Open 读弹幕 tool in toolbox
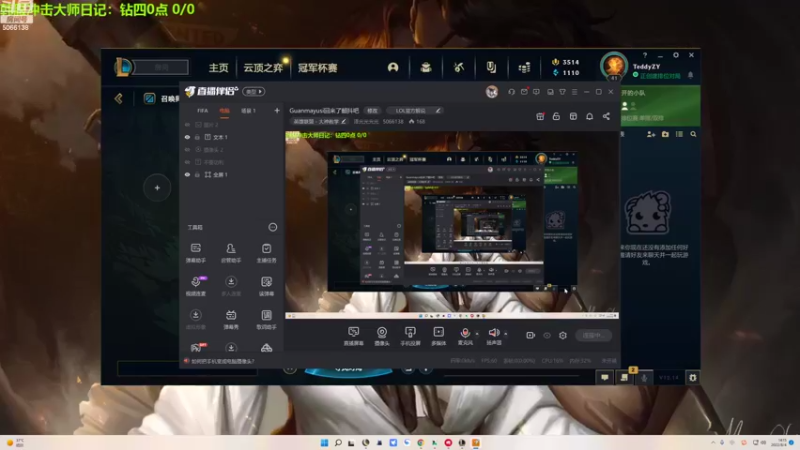This screenshot has width=800, height=450. tap(266, 286)
